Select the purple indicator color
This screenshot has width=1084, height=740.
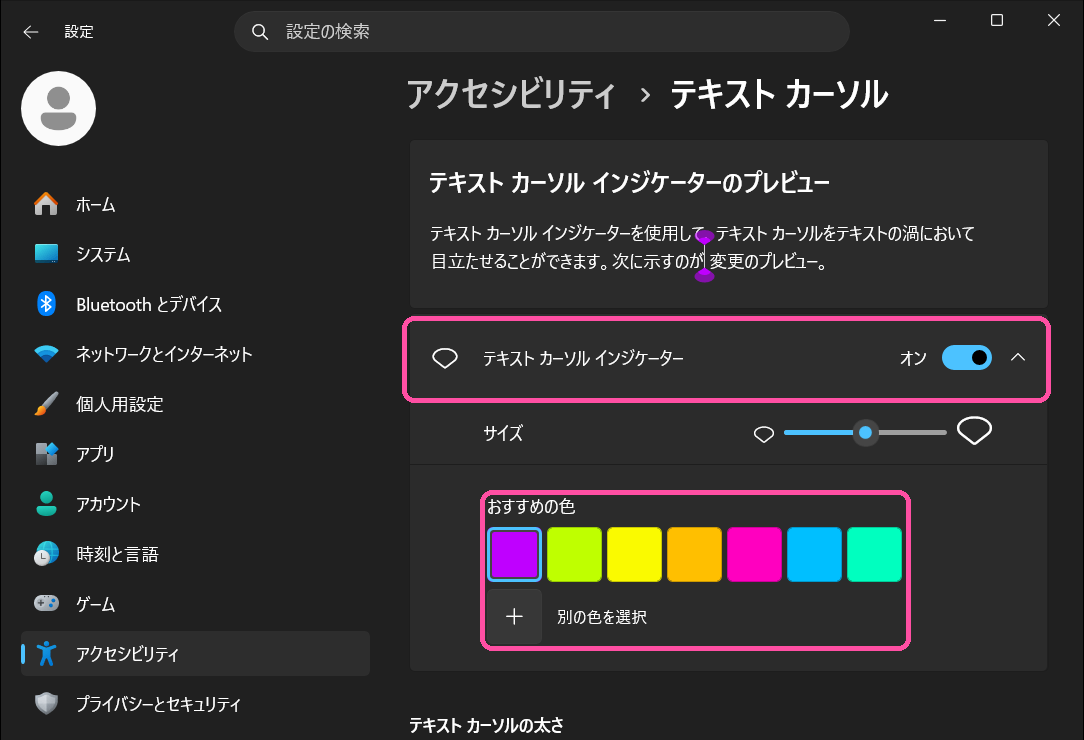(514, 555)
